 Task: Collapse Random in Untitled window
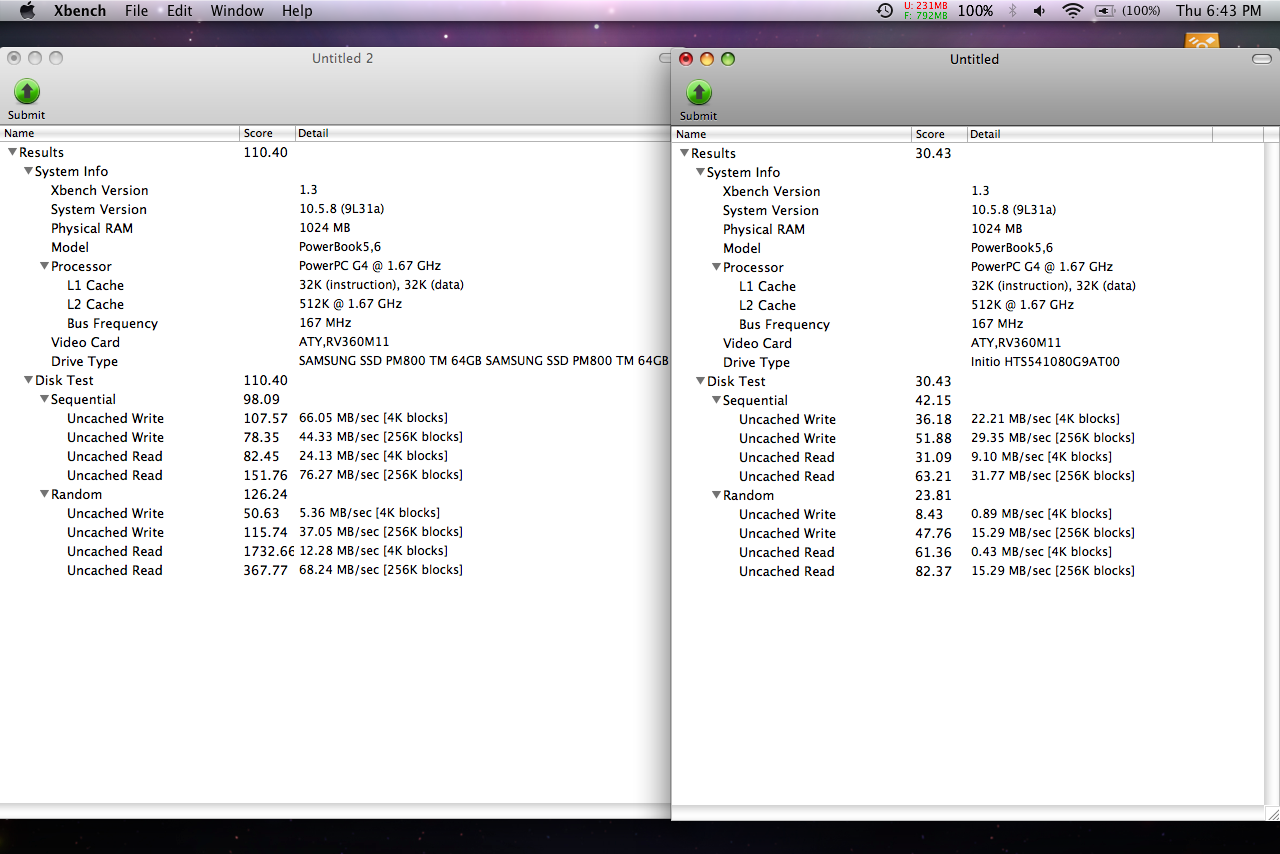716,495
